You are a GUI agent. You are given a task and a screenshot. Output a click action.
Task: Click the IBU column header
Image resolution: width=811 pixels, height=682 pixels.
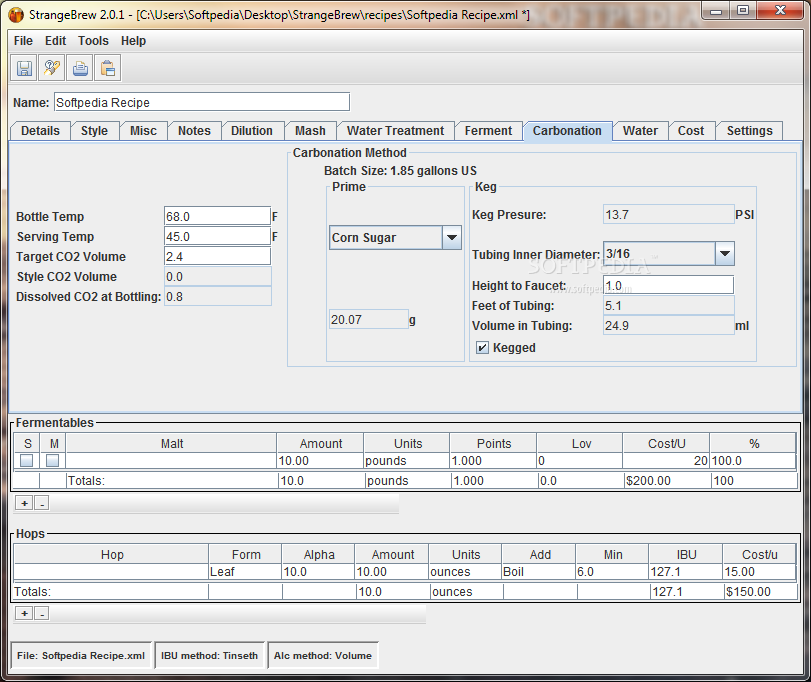[x=686, y=555]
